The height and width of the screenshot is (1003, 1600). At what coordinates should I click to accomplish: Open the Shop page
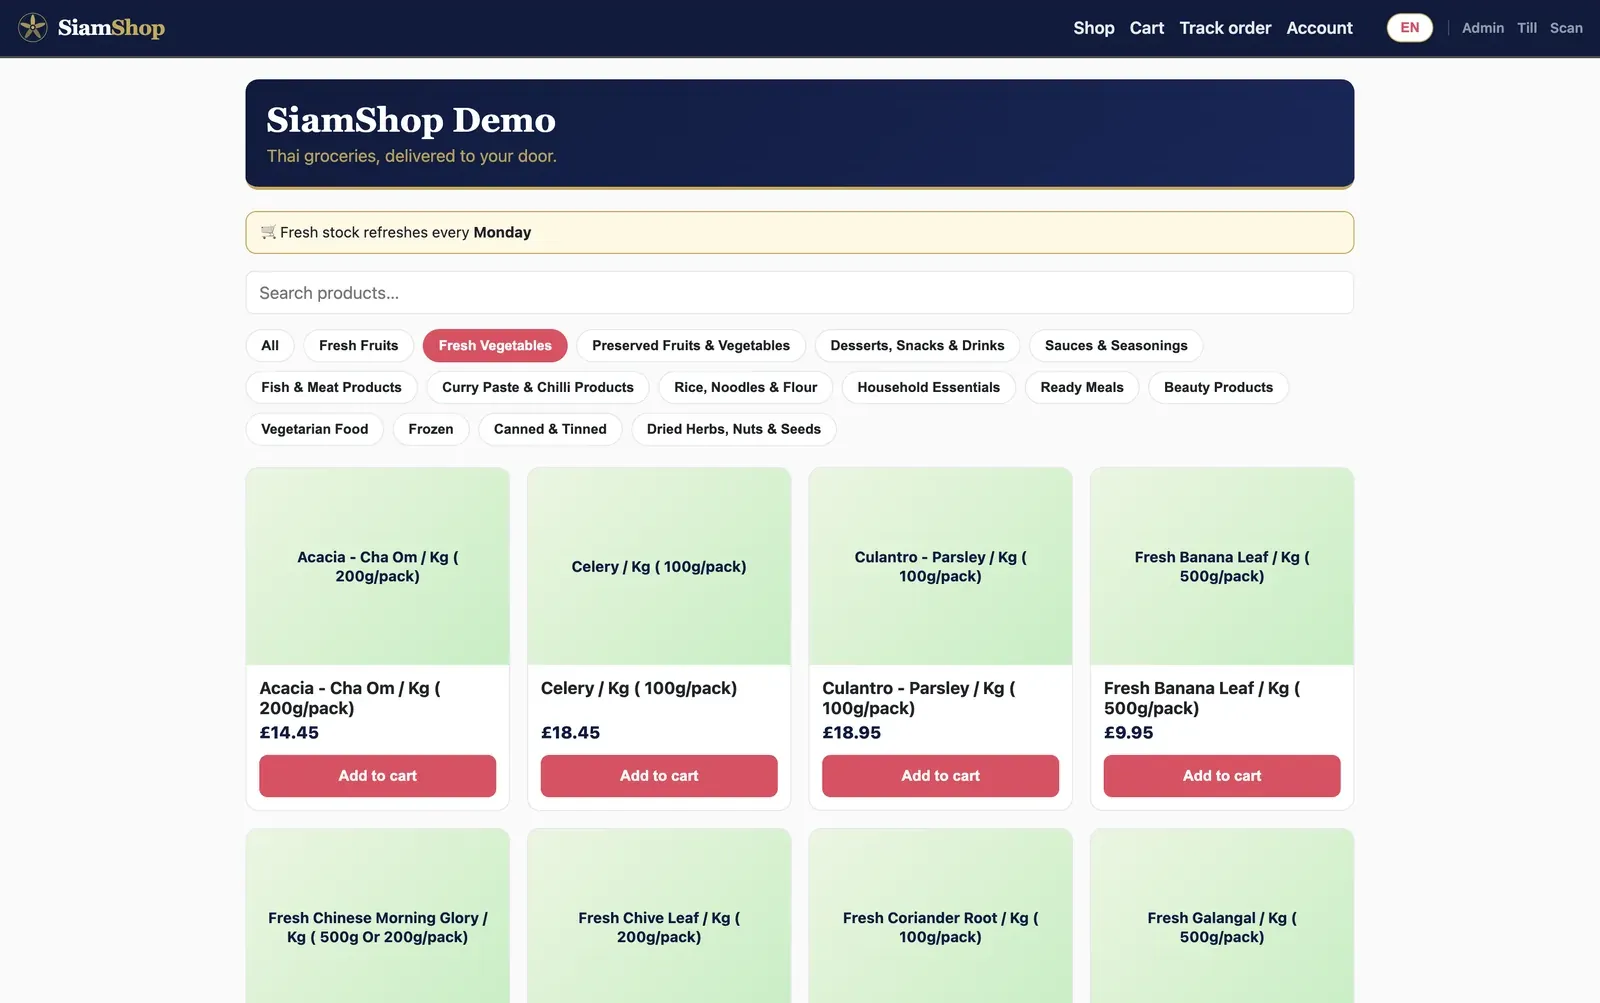tap(1093, 28)
